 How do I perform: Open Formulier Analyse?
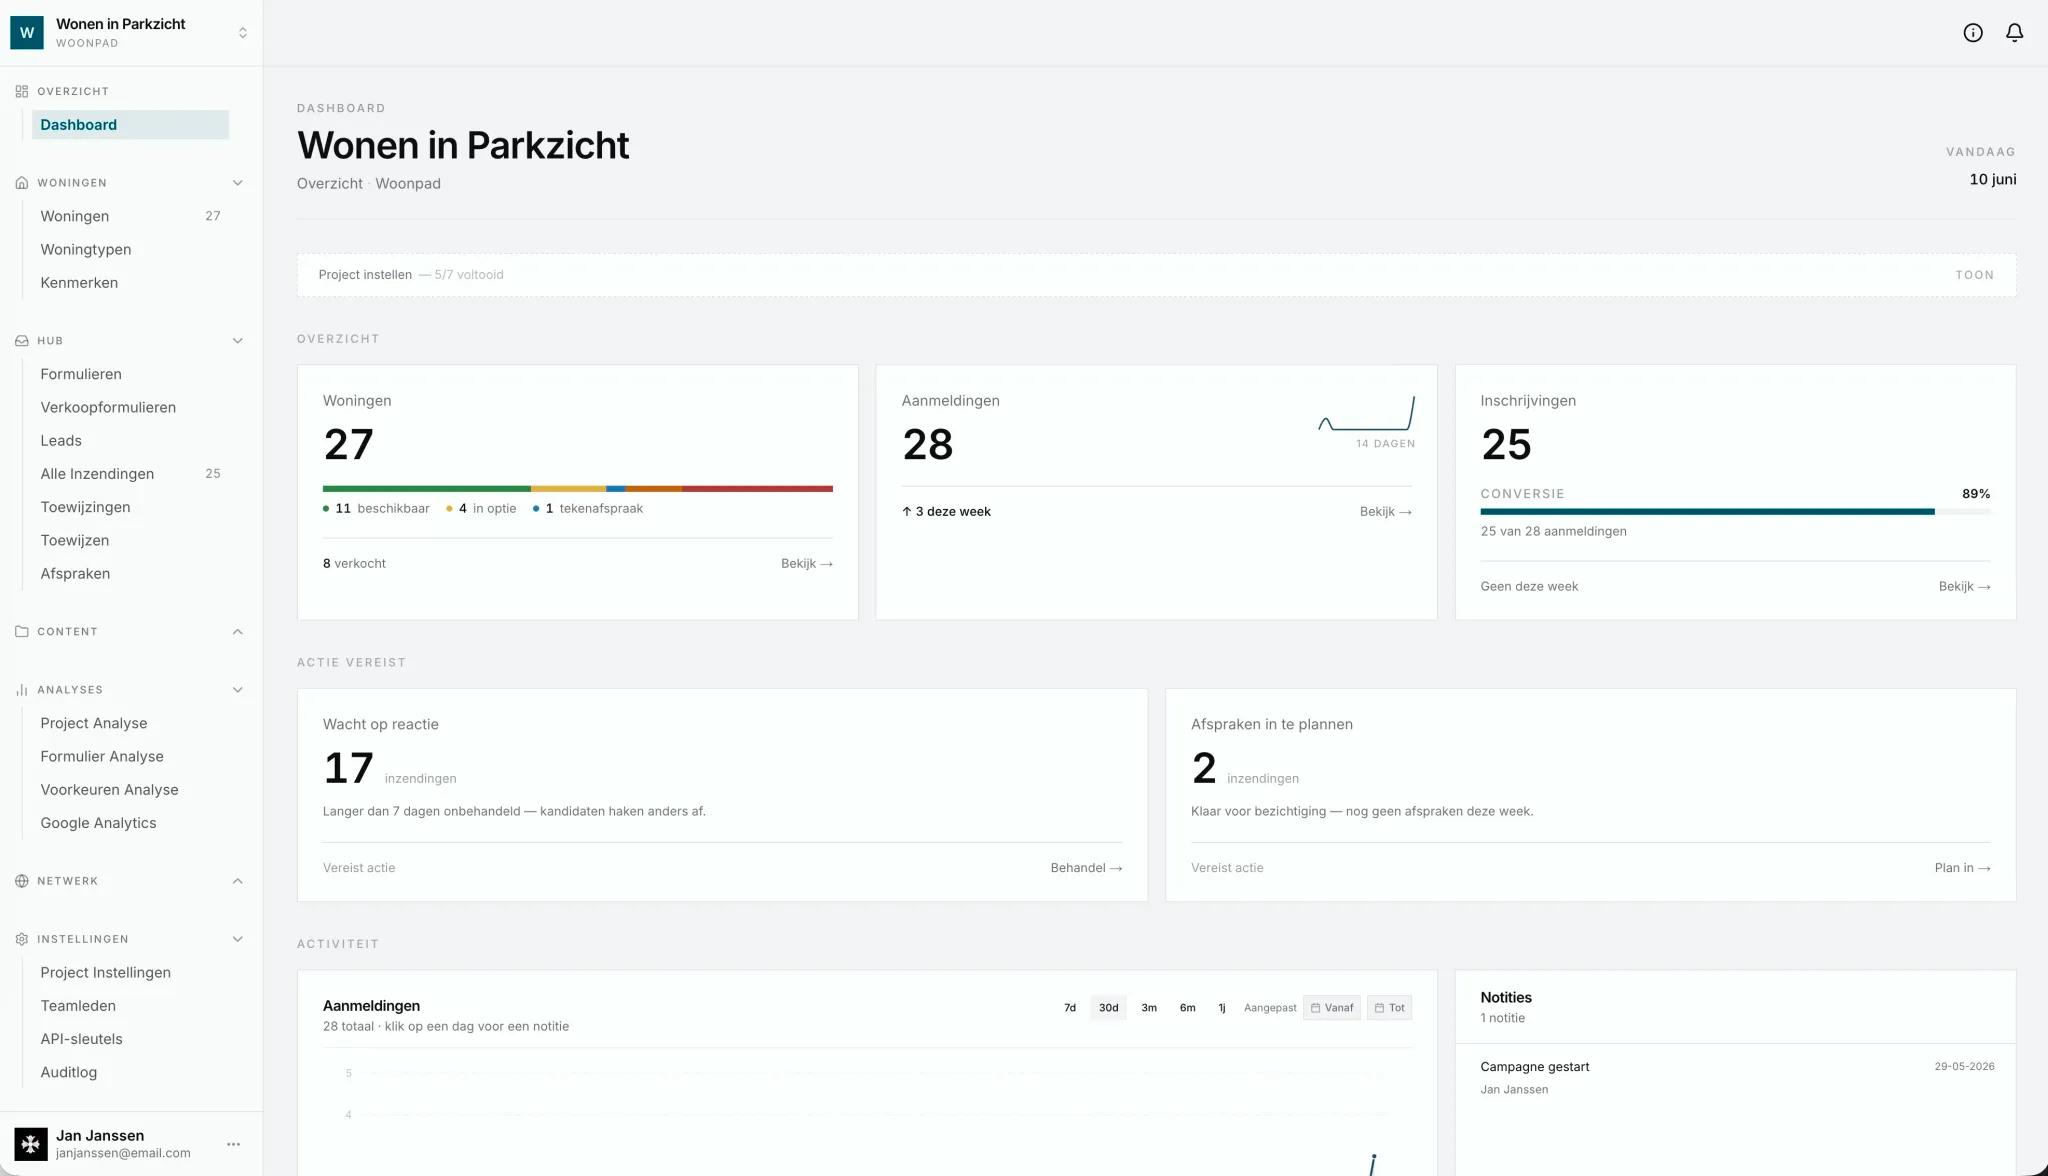pos(130,757)
